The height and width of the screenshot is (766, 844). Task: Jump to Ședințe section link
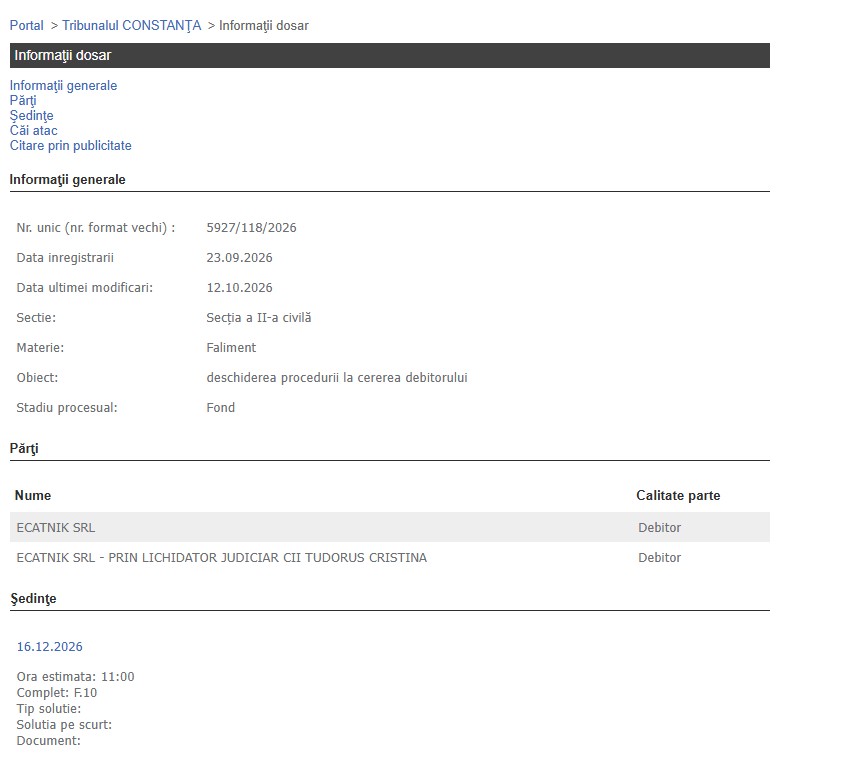[31, 116]
